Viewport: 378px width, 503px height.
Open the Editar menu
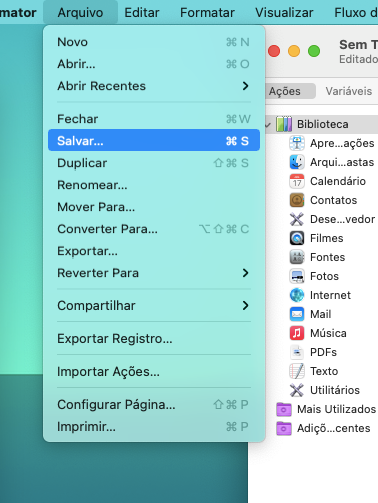(x=142, y=12)
